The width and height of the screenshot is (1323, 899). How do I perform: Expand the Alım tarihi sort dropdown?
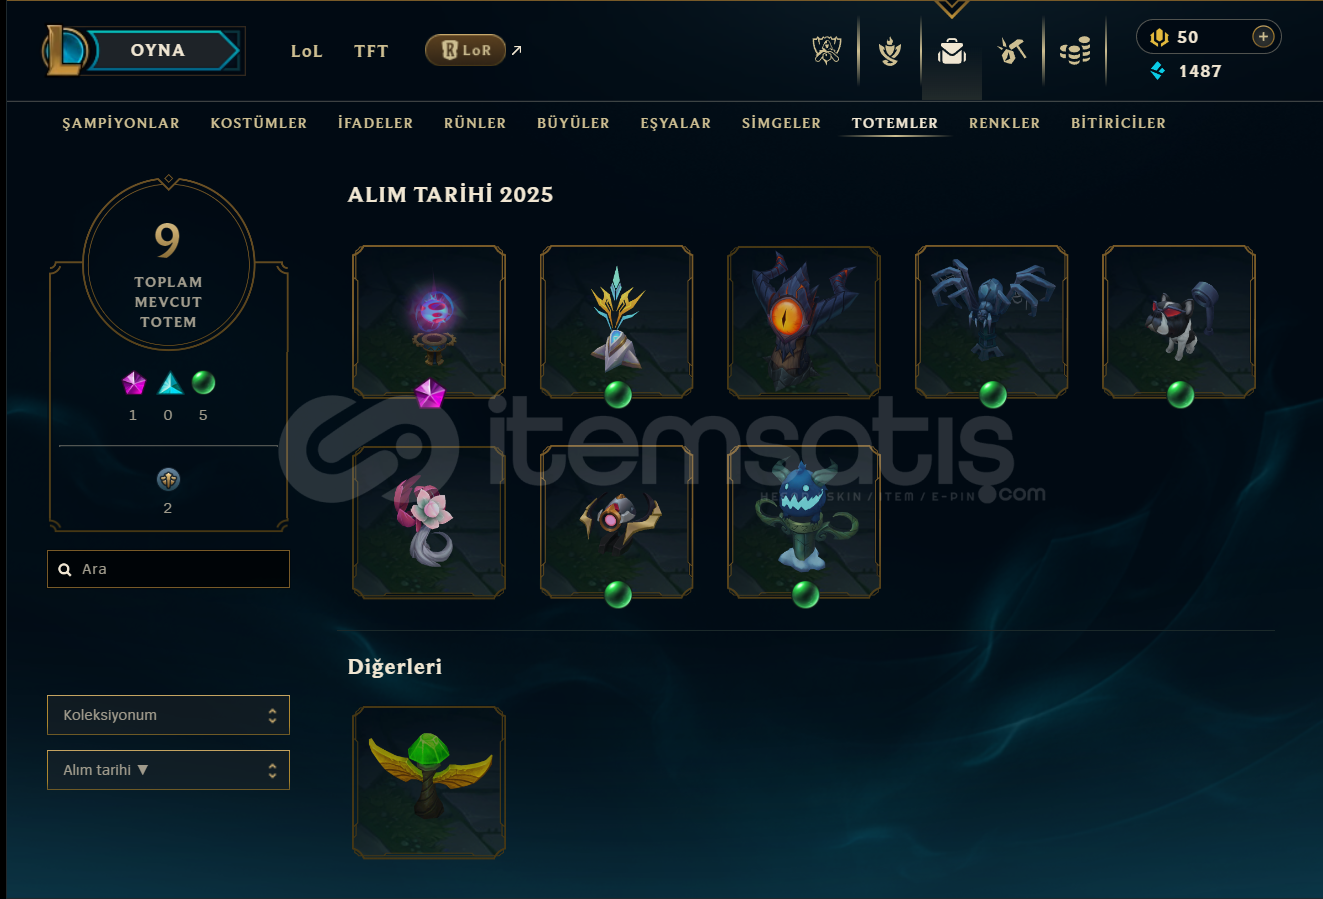point(168,770)
